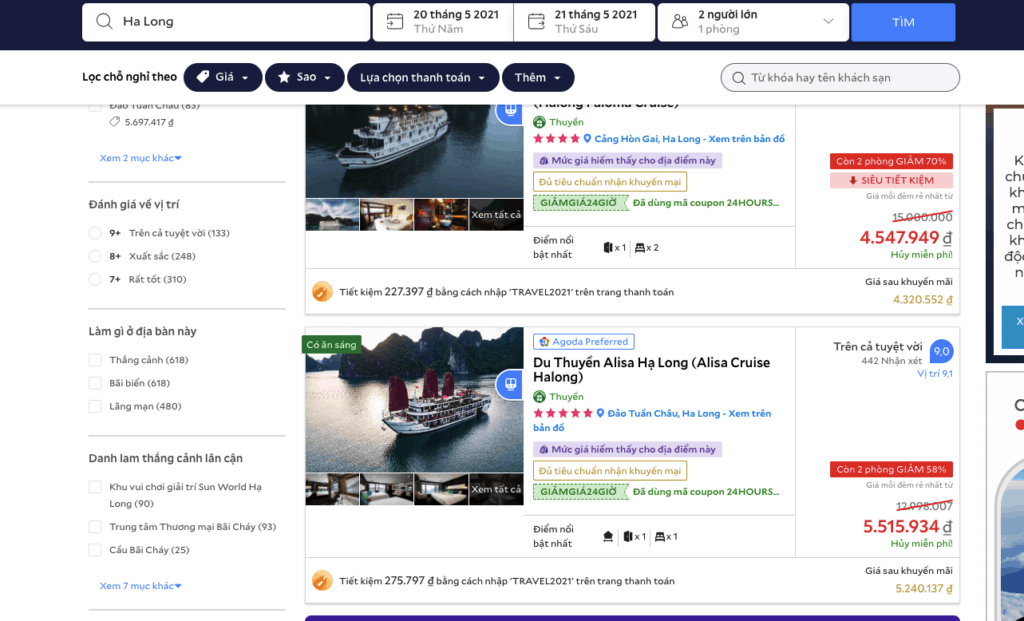Click the Alisa price 5.515.934 ₫
The height and width of the screenshot is (621, 1024).
[907, 526]
